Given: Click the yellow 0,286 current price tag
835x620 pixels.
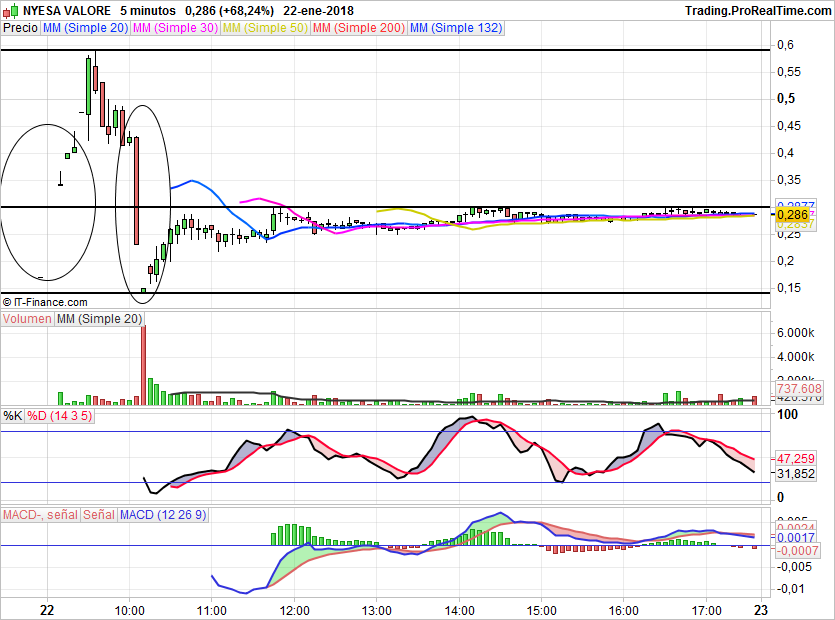Looking at the screenshot, I should 792,215.
